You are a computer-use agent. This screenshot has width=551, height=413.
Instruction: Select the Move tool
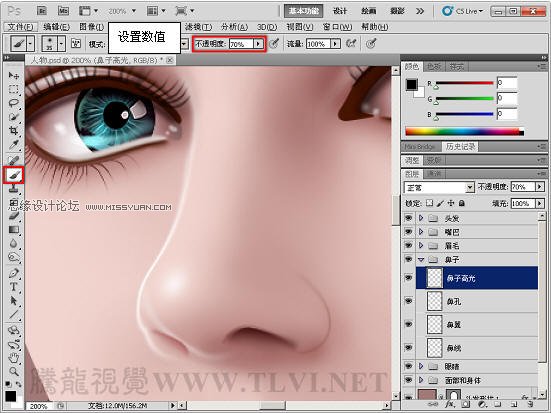point(14,75)
